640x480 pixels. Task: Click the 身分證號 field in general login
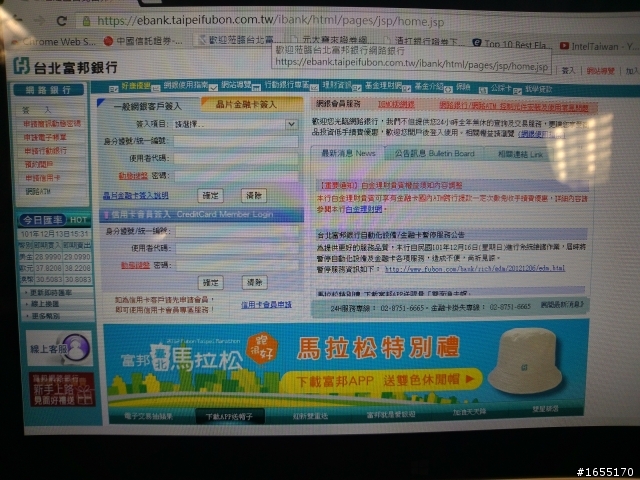pos(236,141)
